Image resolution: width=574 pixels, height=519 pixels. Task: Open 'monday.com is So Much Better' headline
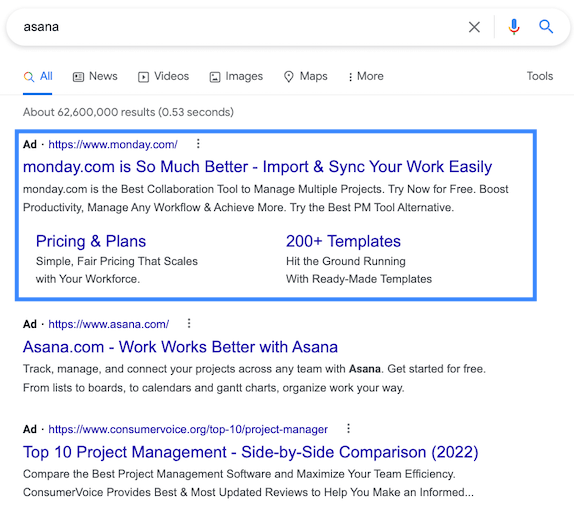257,167
